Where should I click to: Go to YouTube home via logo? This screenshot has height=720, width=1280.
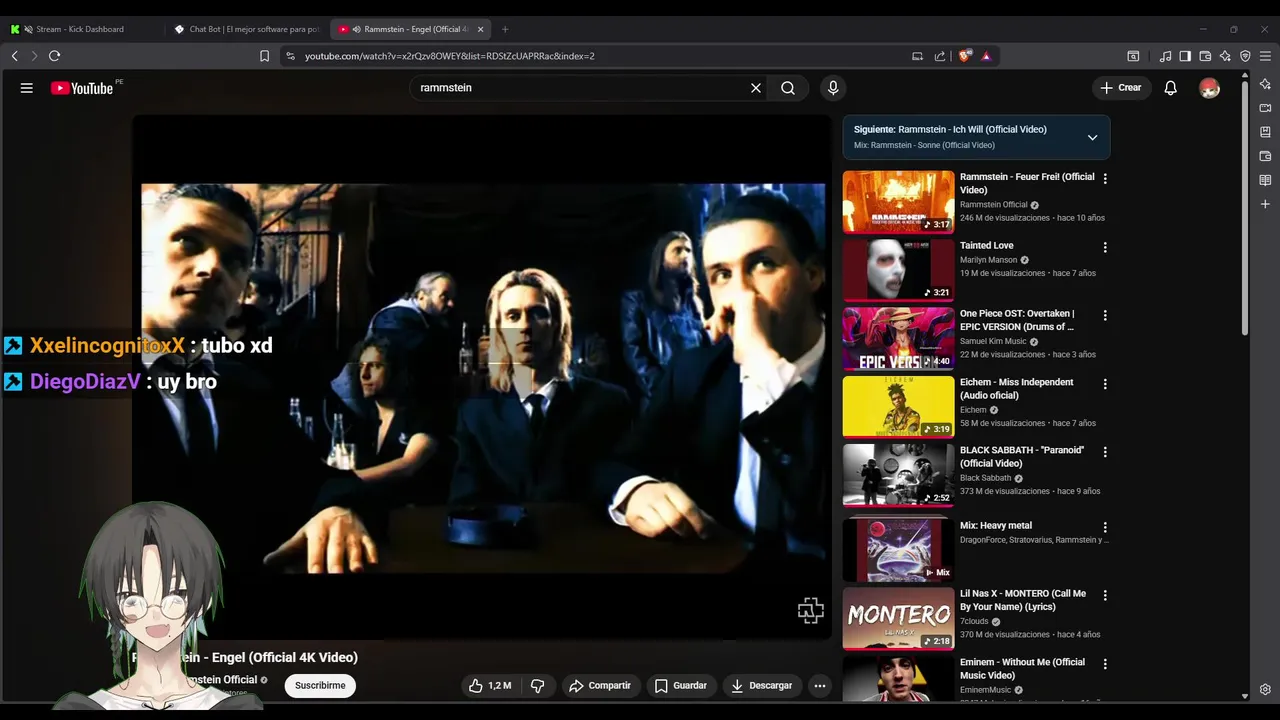[x=82, y=88]
